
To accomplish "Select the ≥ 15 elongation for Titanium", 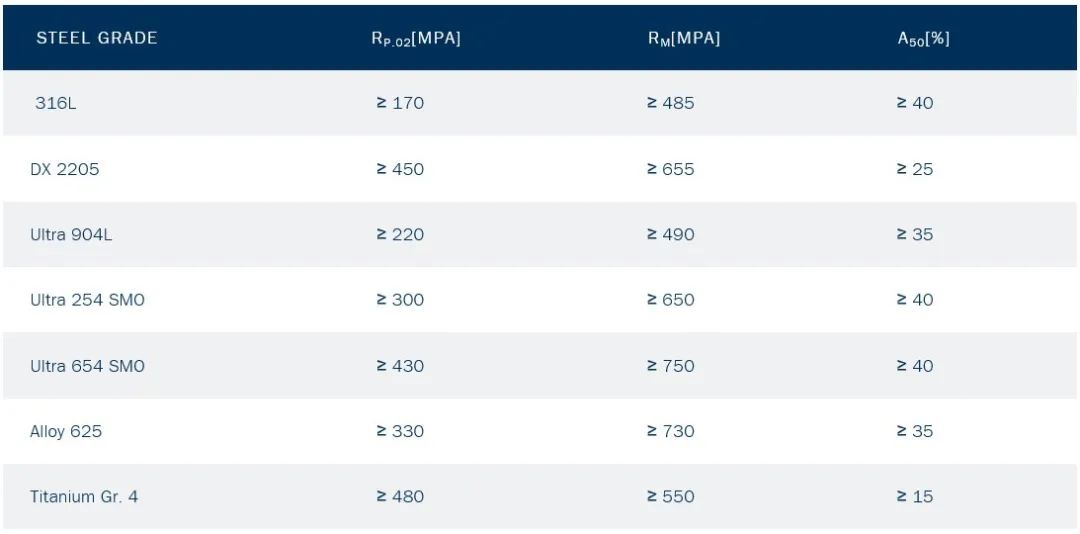I will click(x=915, y=496).
